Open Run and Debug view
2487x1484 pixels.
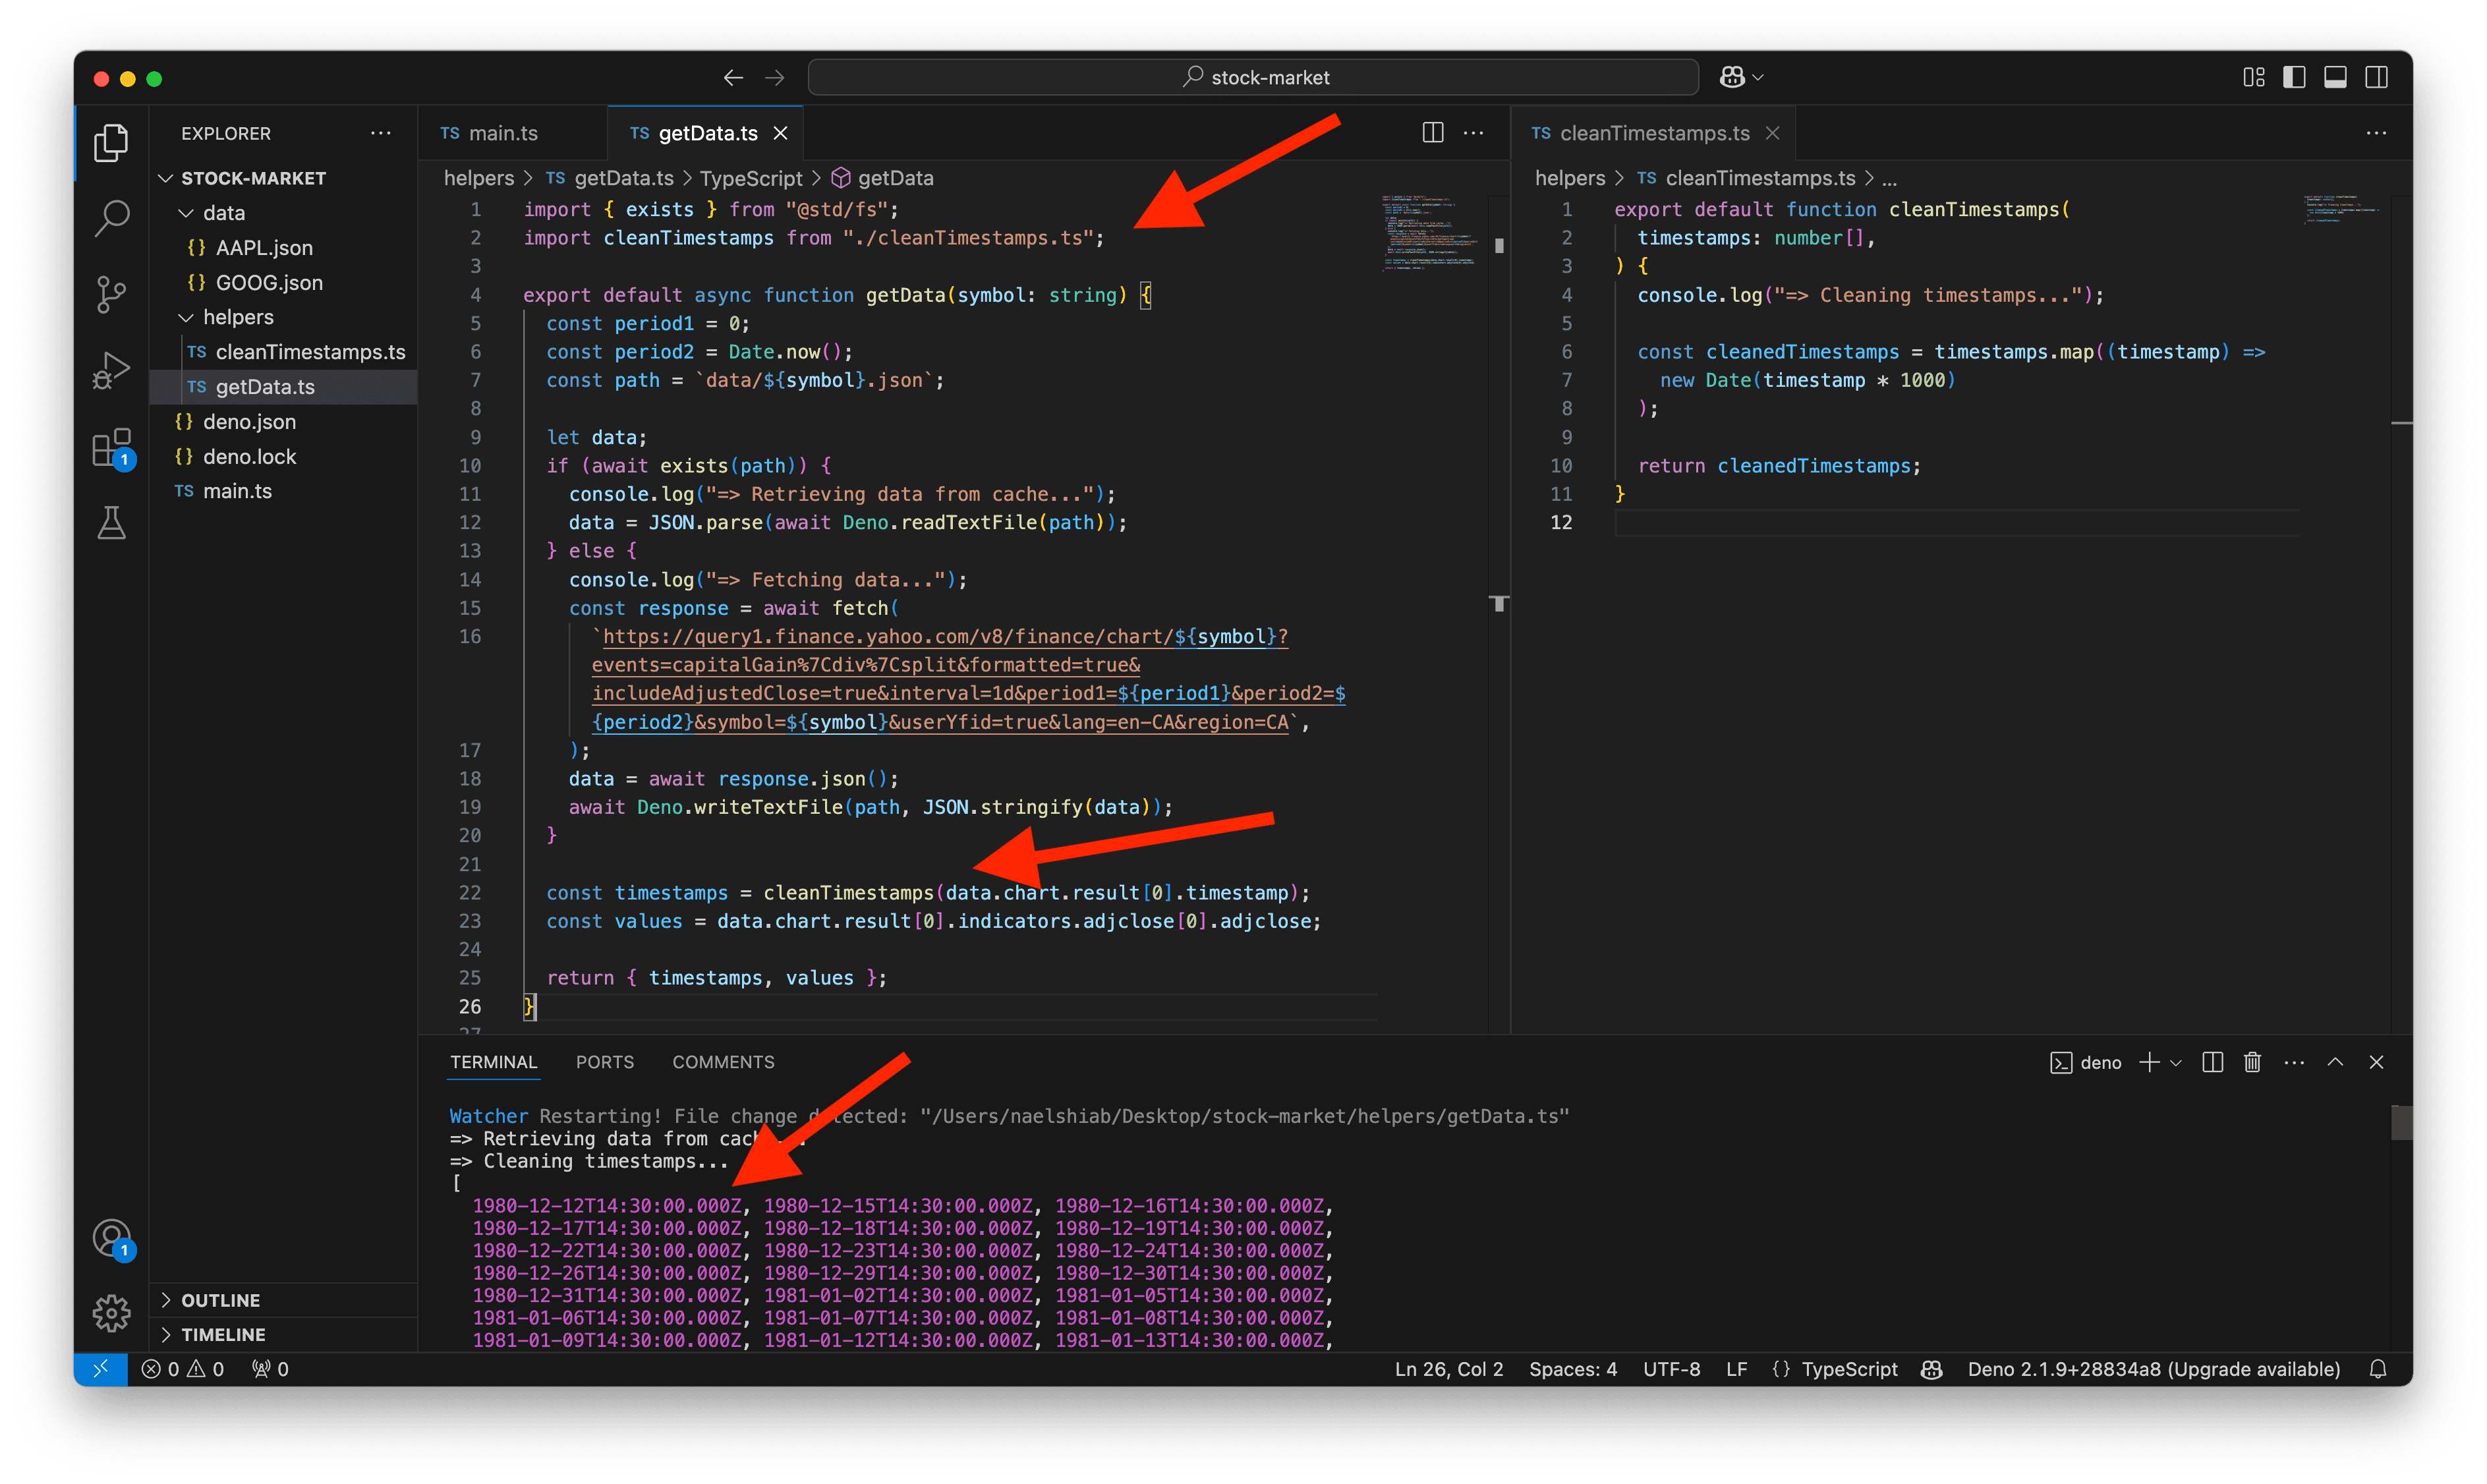(111, 371)
